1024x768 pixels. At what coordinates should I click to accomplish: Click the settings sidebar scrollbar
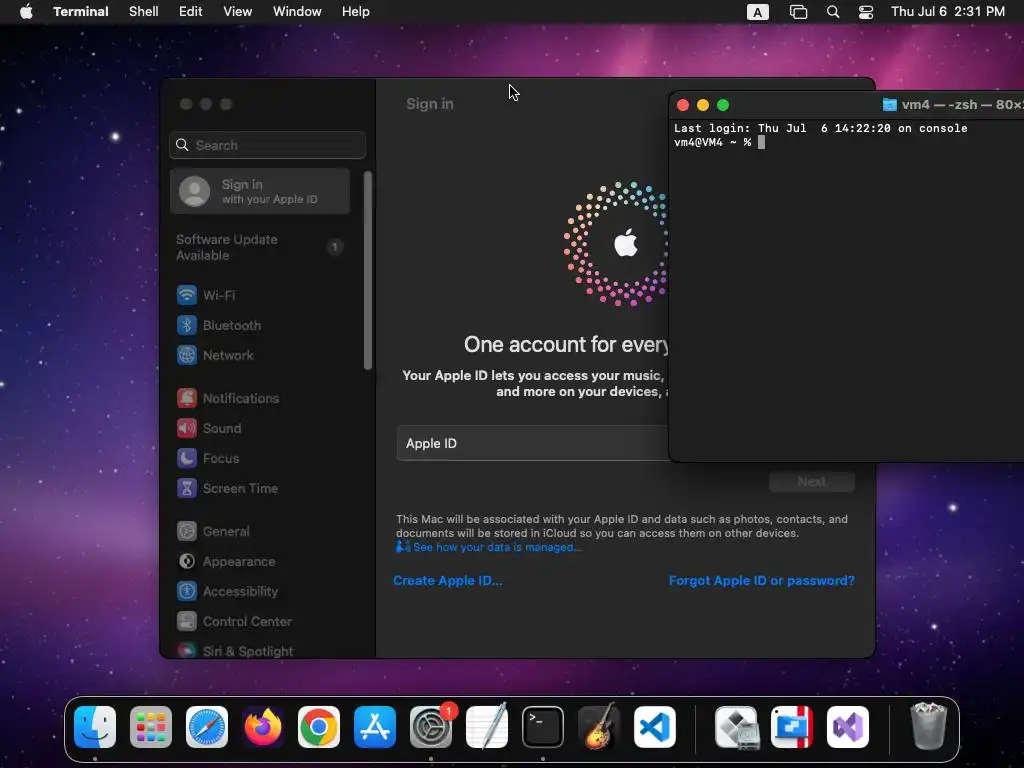[368, 270]
